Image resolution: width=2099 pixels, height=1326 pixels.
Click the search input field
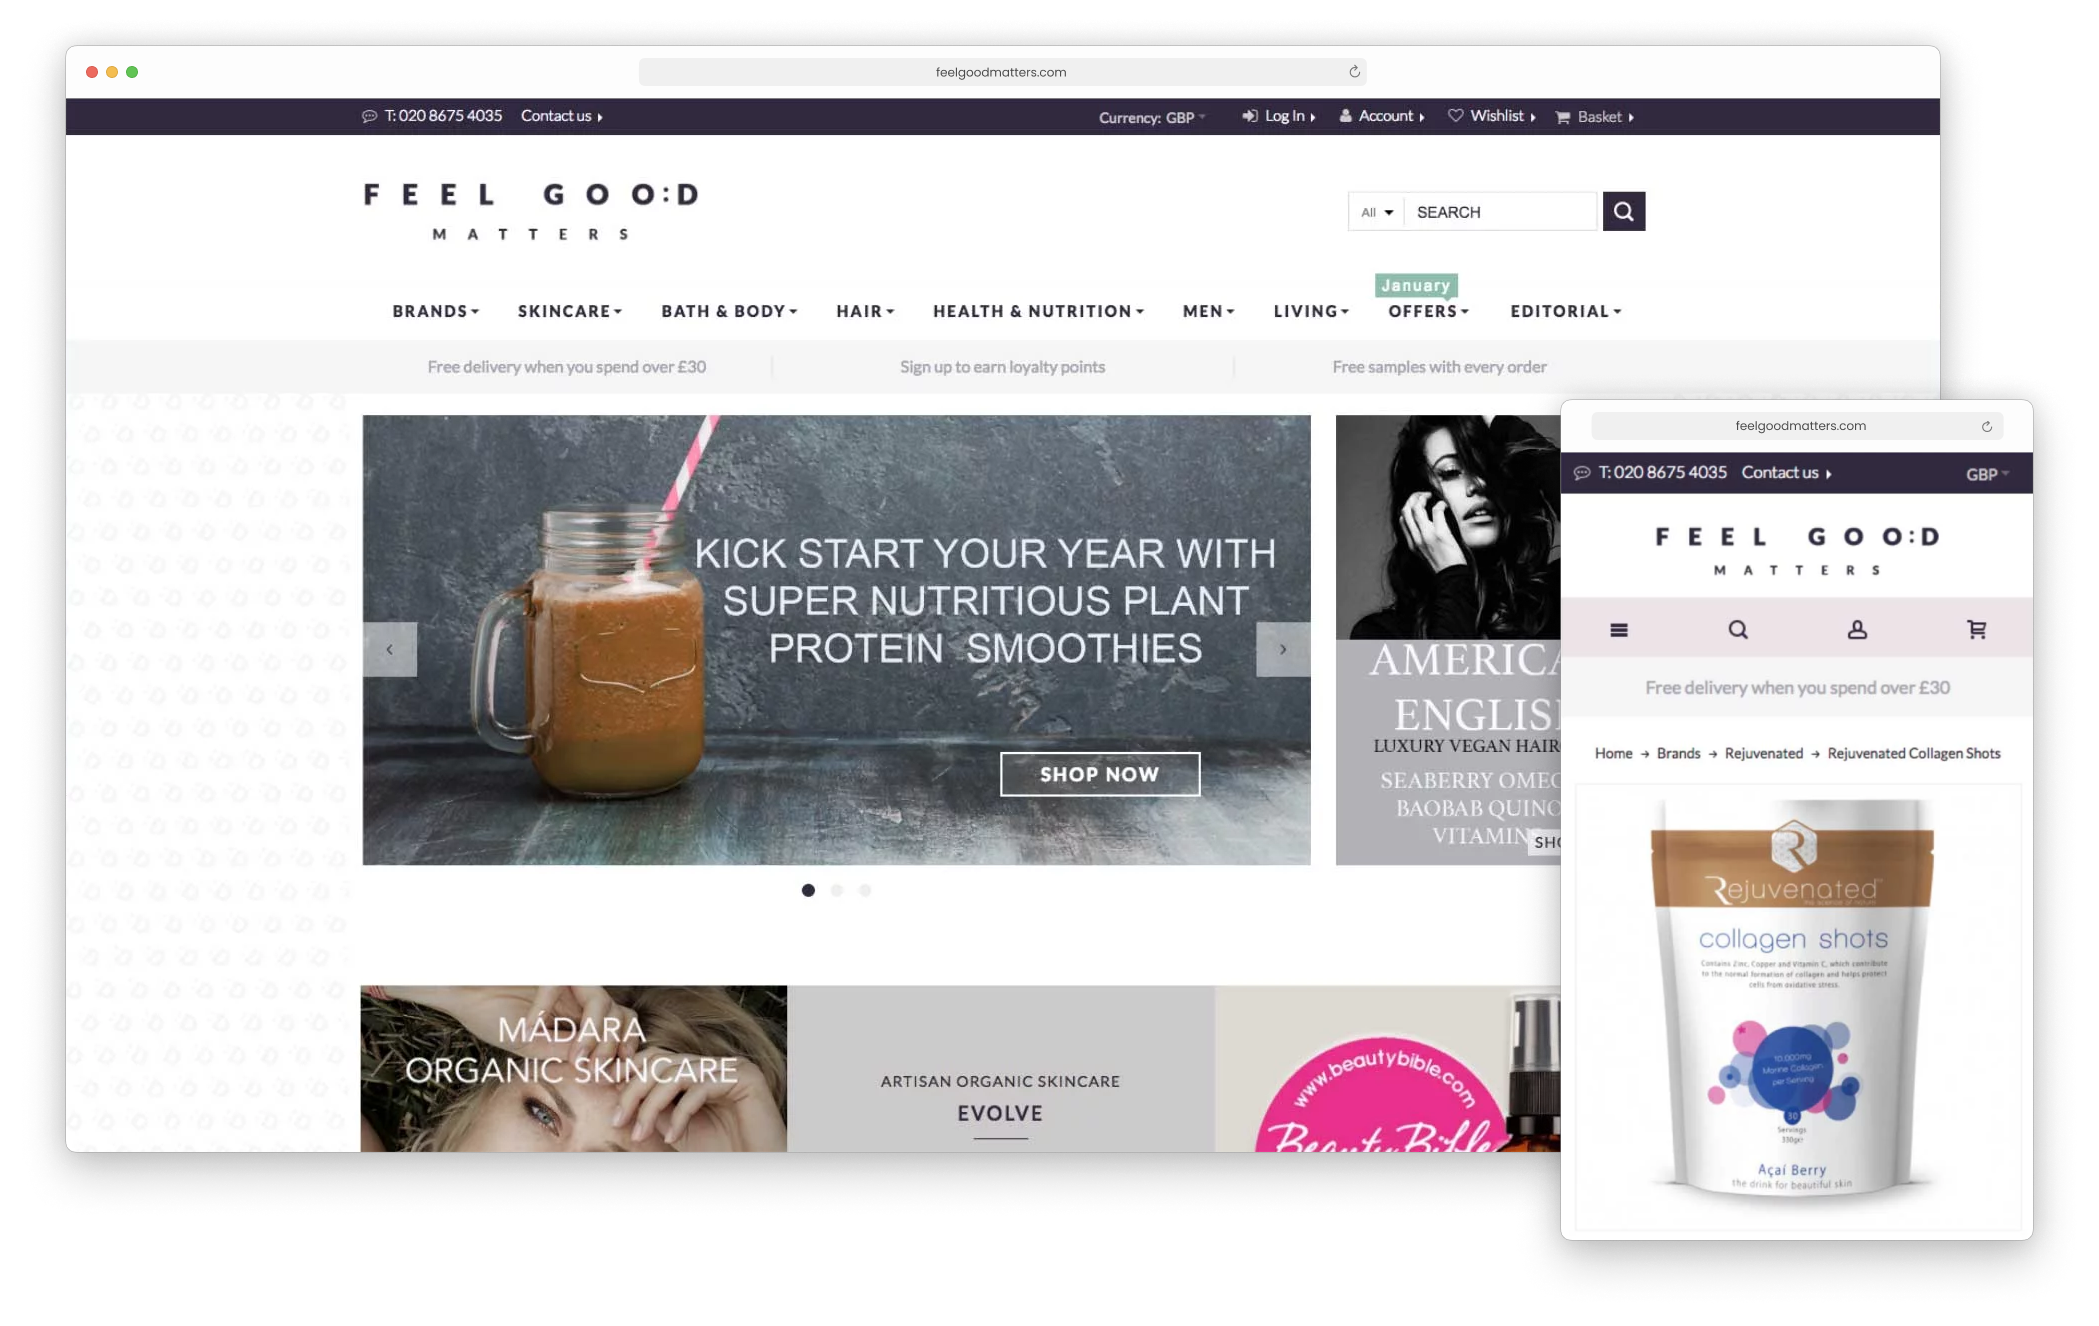(1500, 211)
